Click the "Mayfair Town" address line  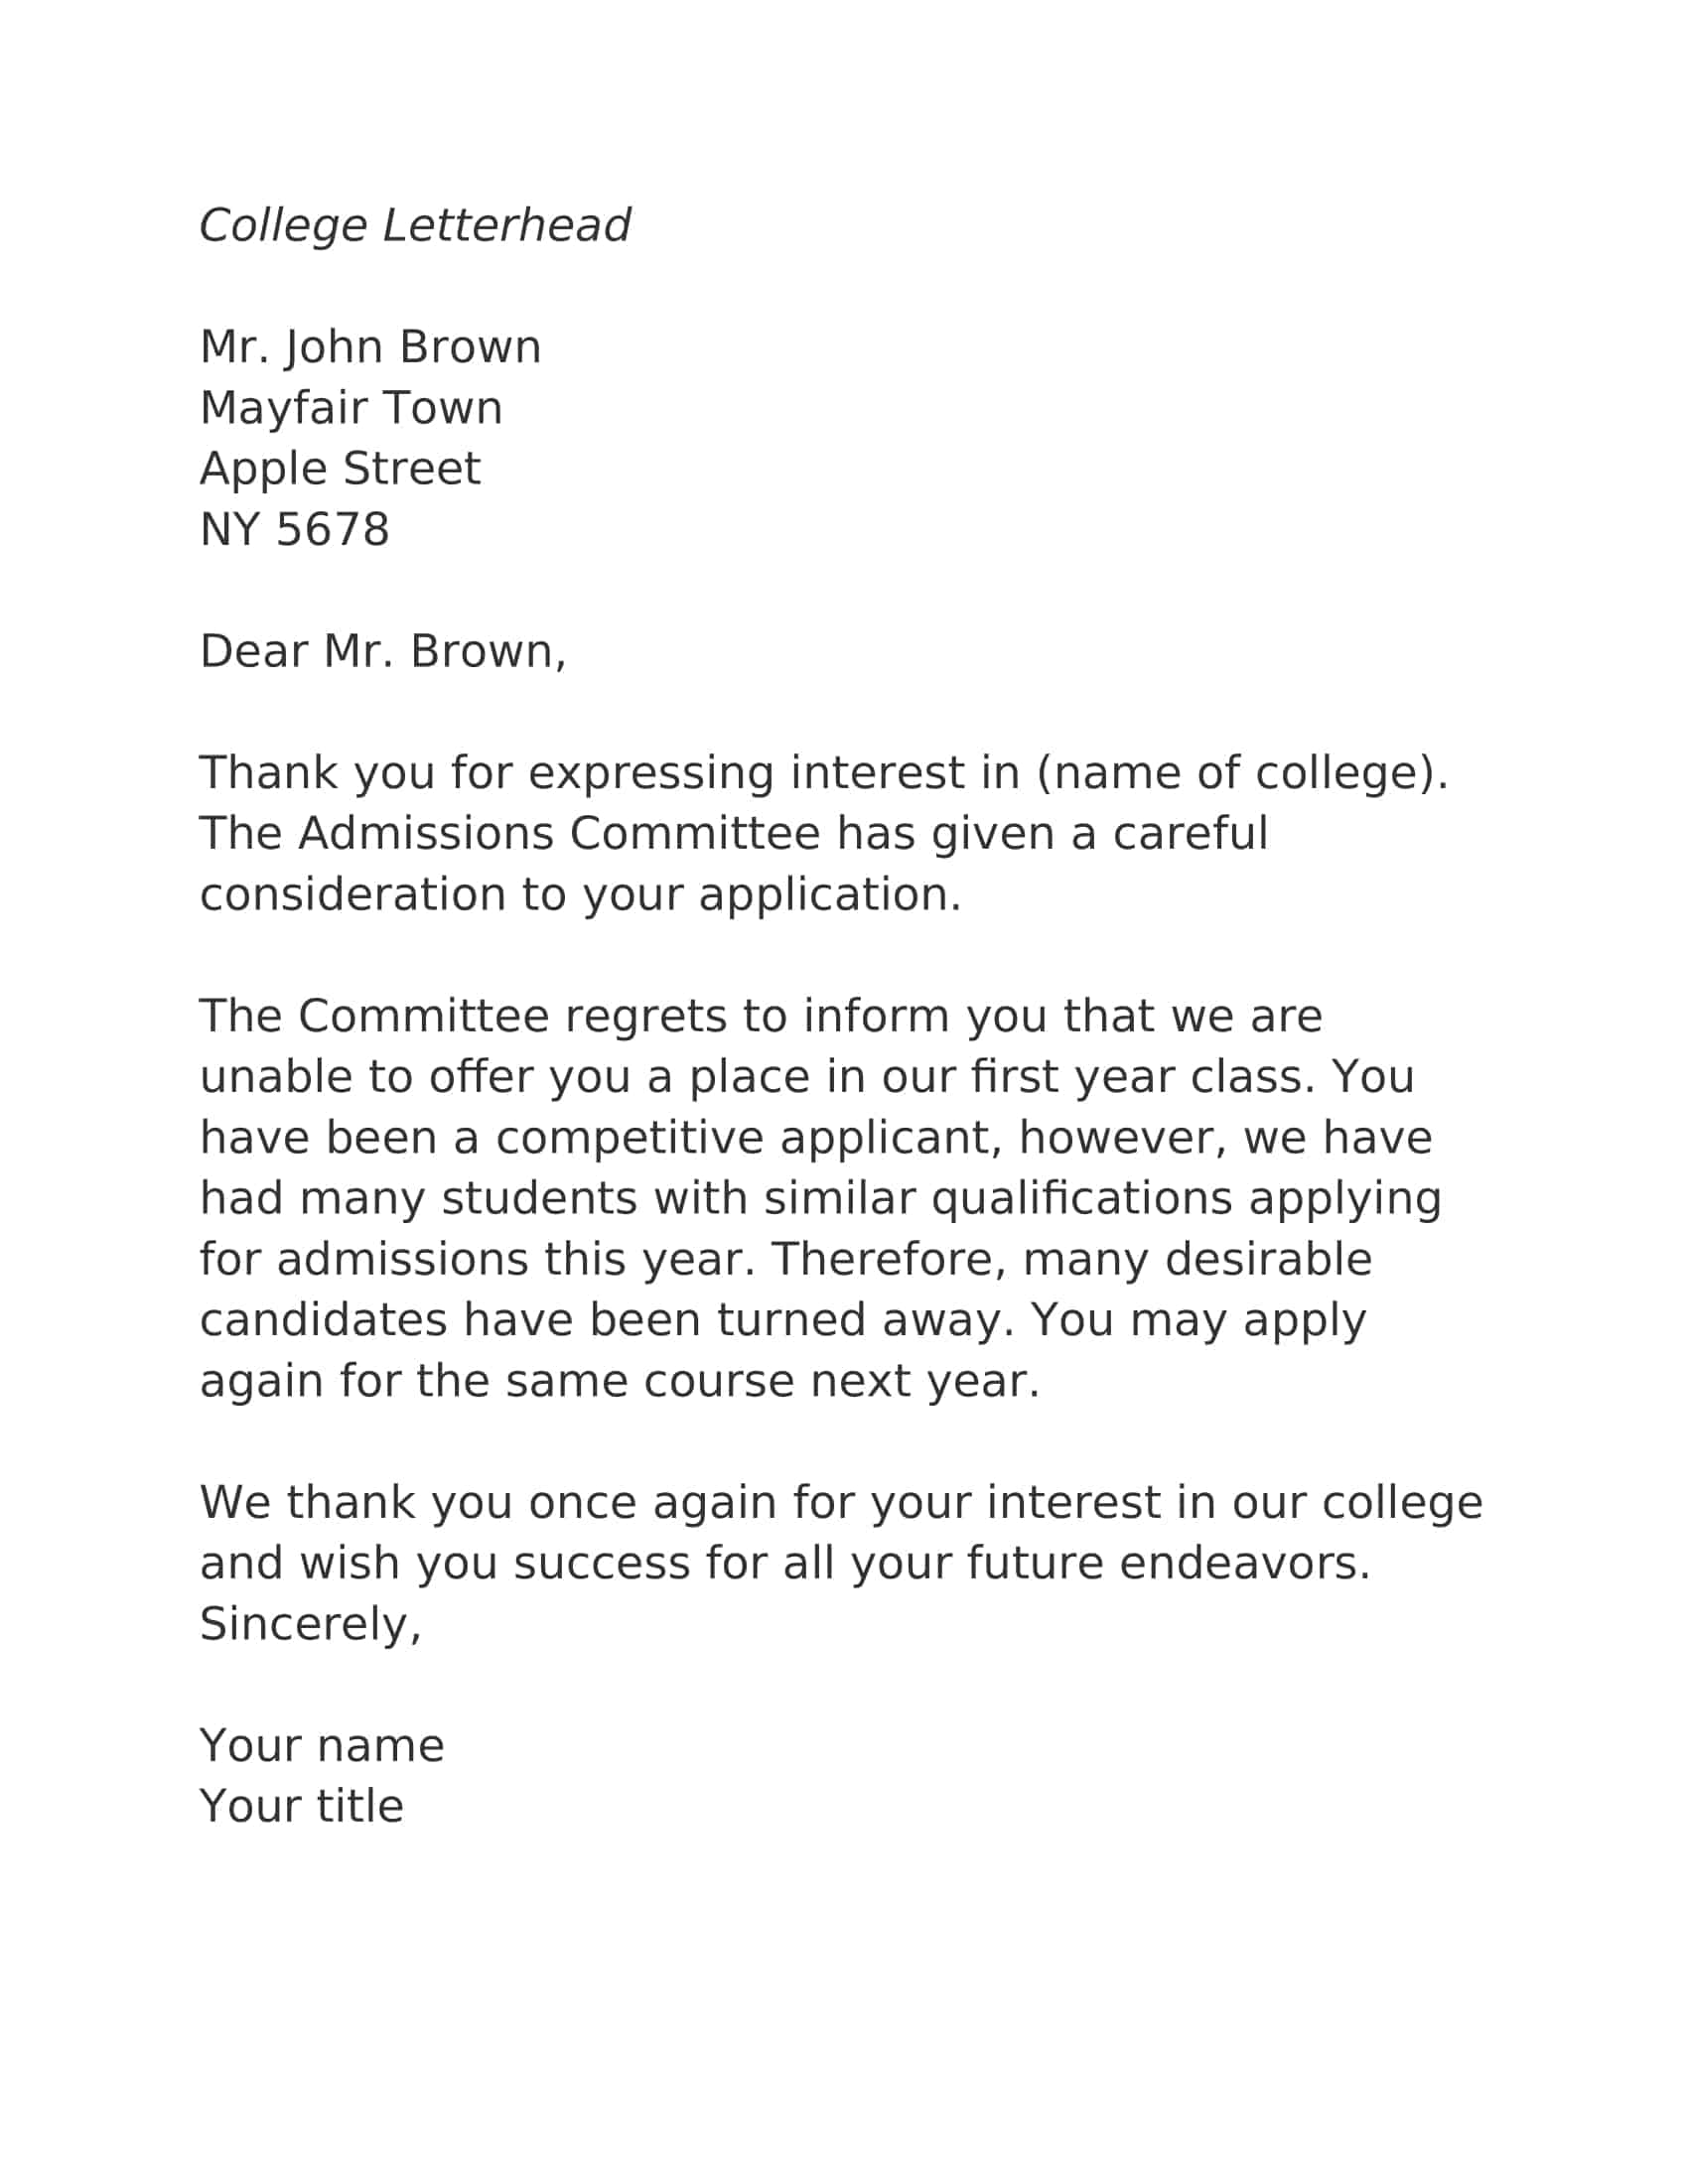(351, 408)
